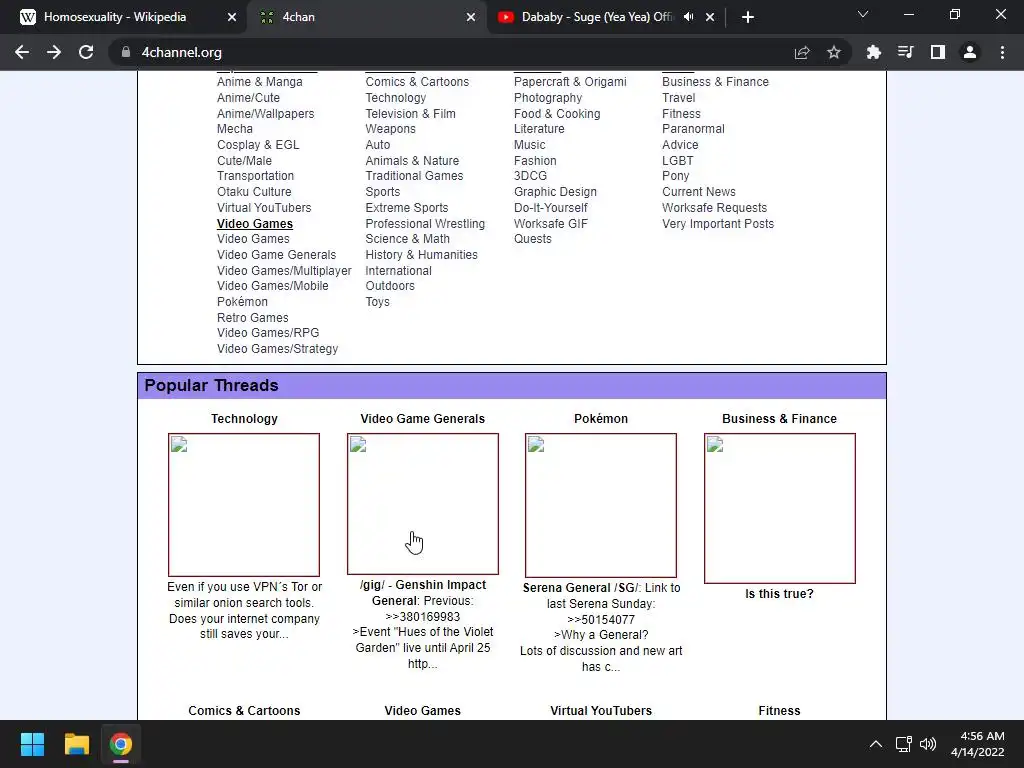Open the Retro Games board
This screenshot has height=768, width=1024.
(253, 317)
